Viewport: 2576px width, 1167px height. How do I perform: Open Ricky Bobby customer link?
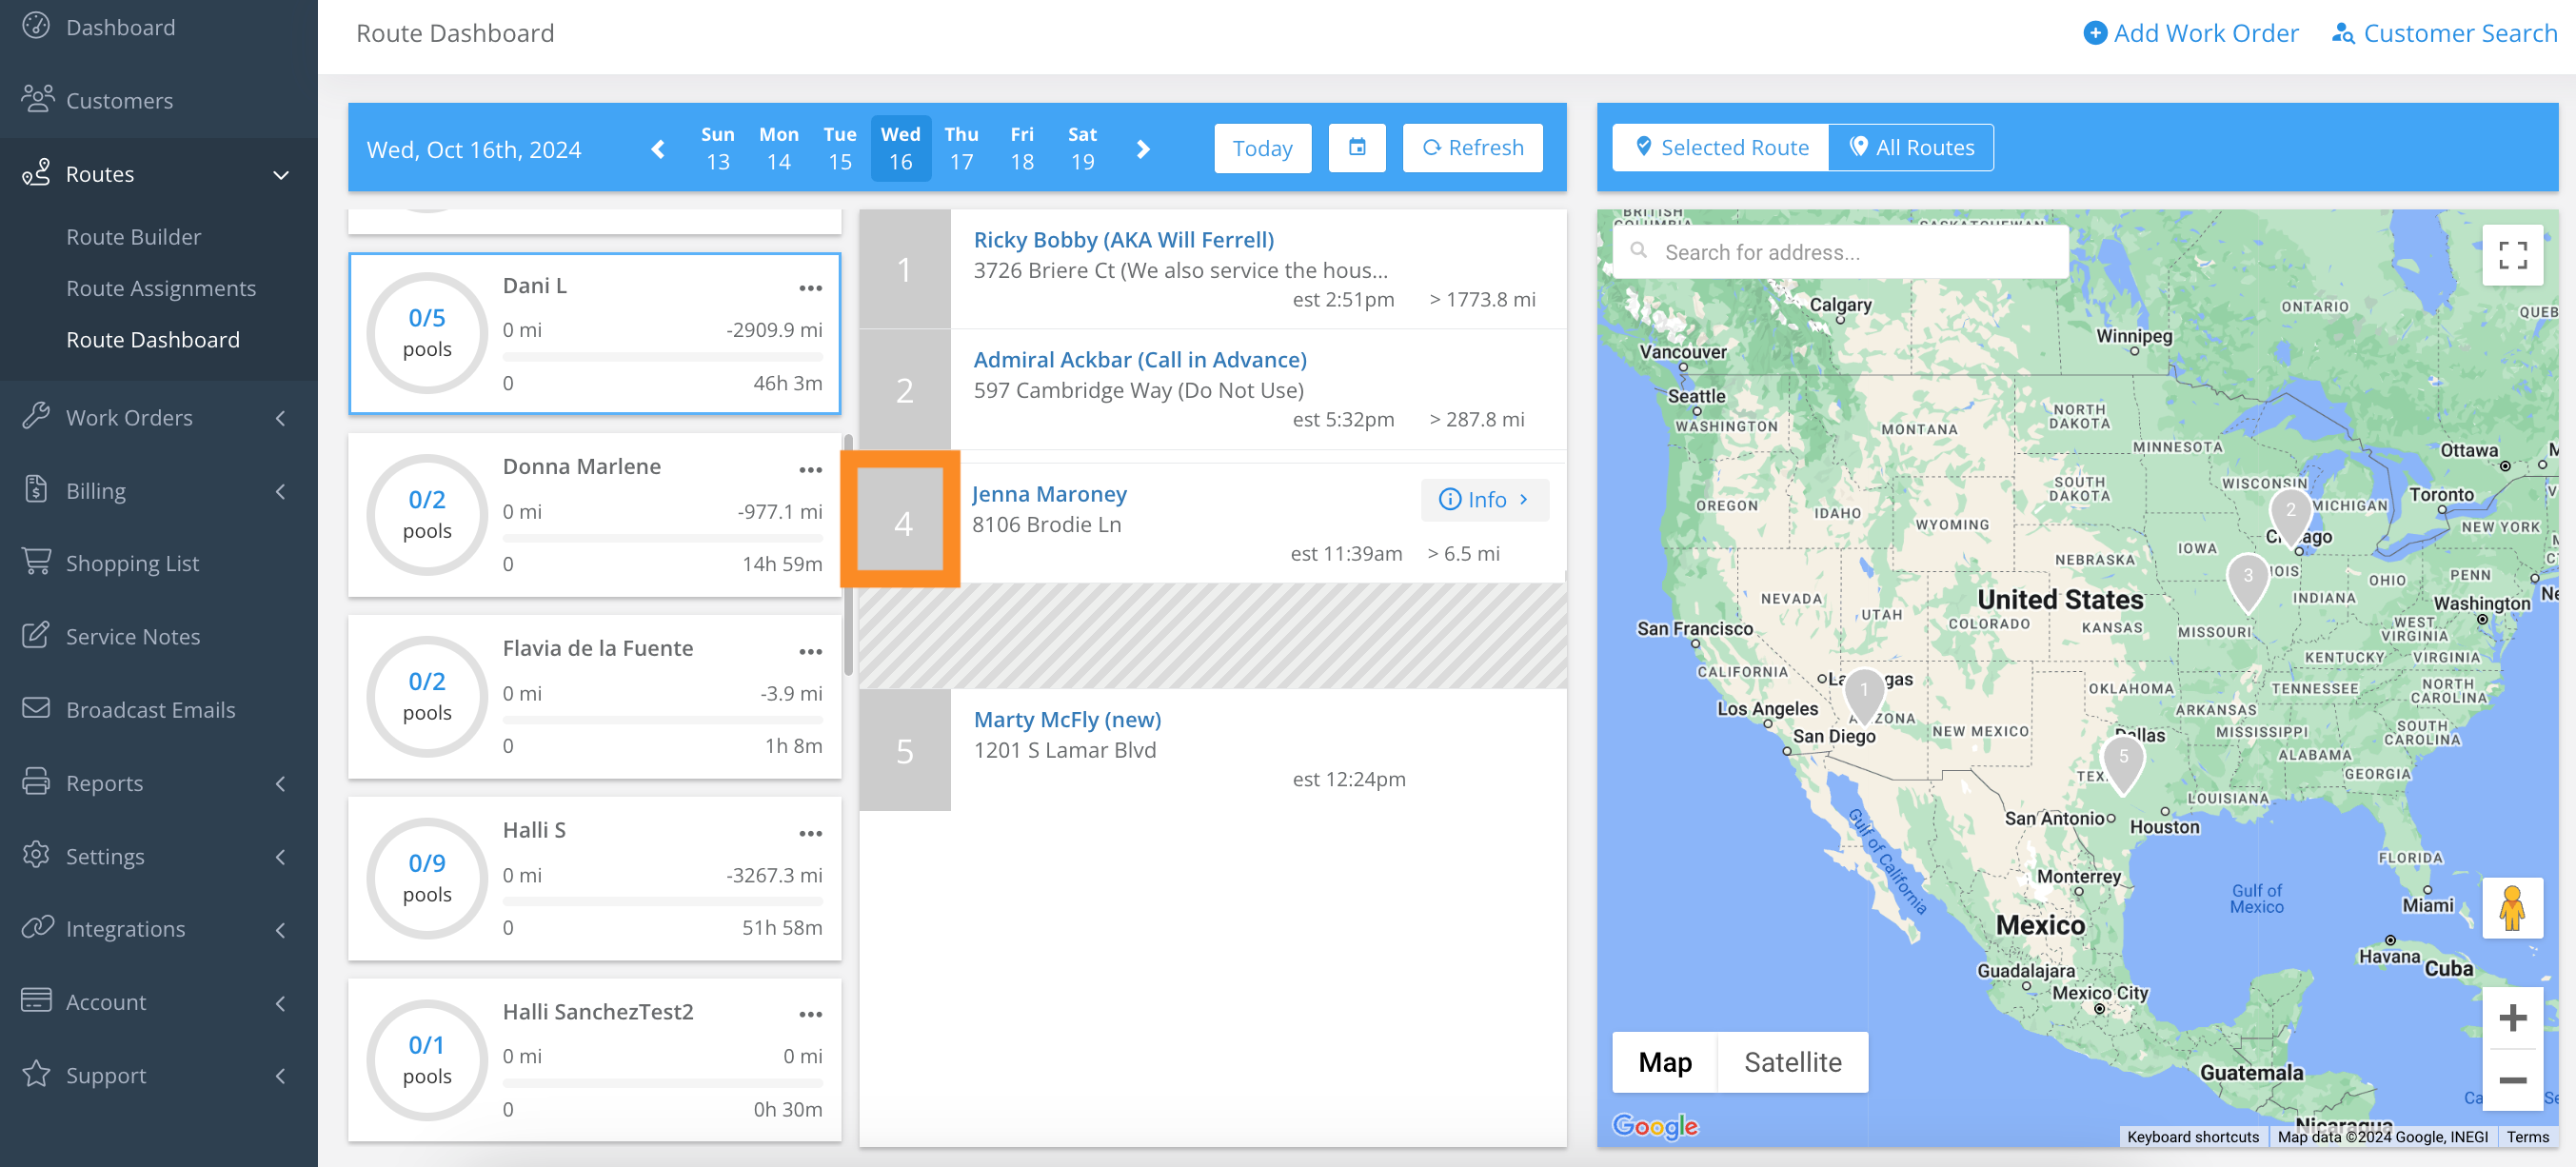coord(1124,239)
